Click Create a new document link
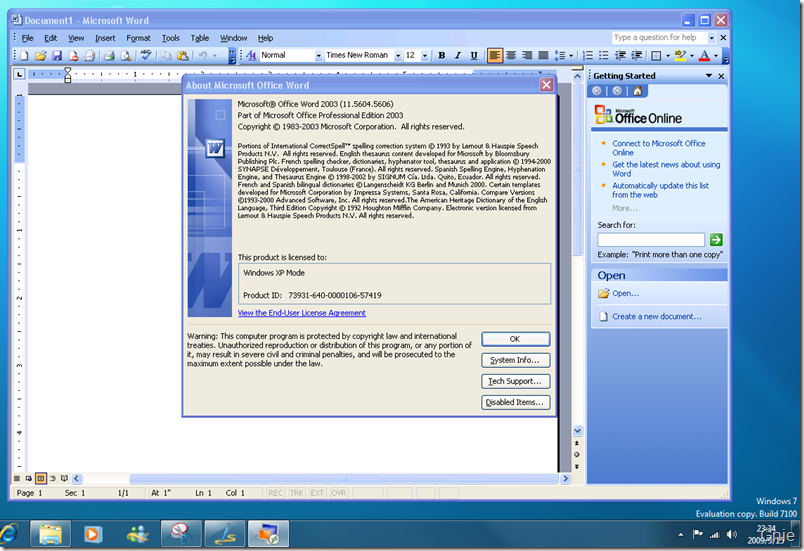804x551 pixels. point(657,317)
